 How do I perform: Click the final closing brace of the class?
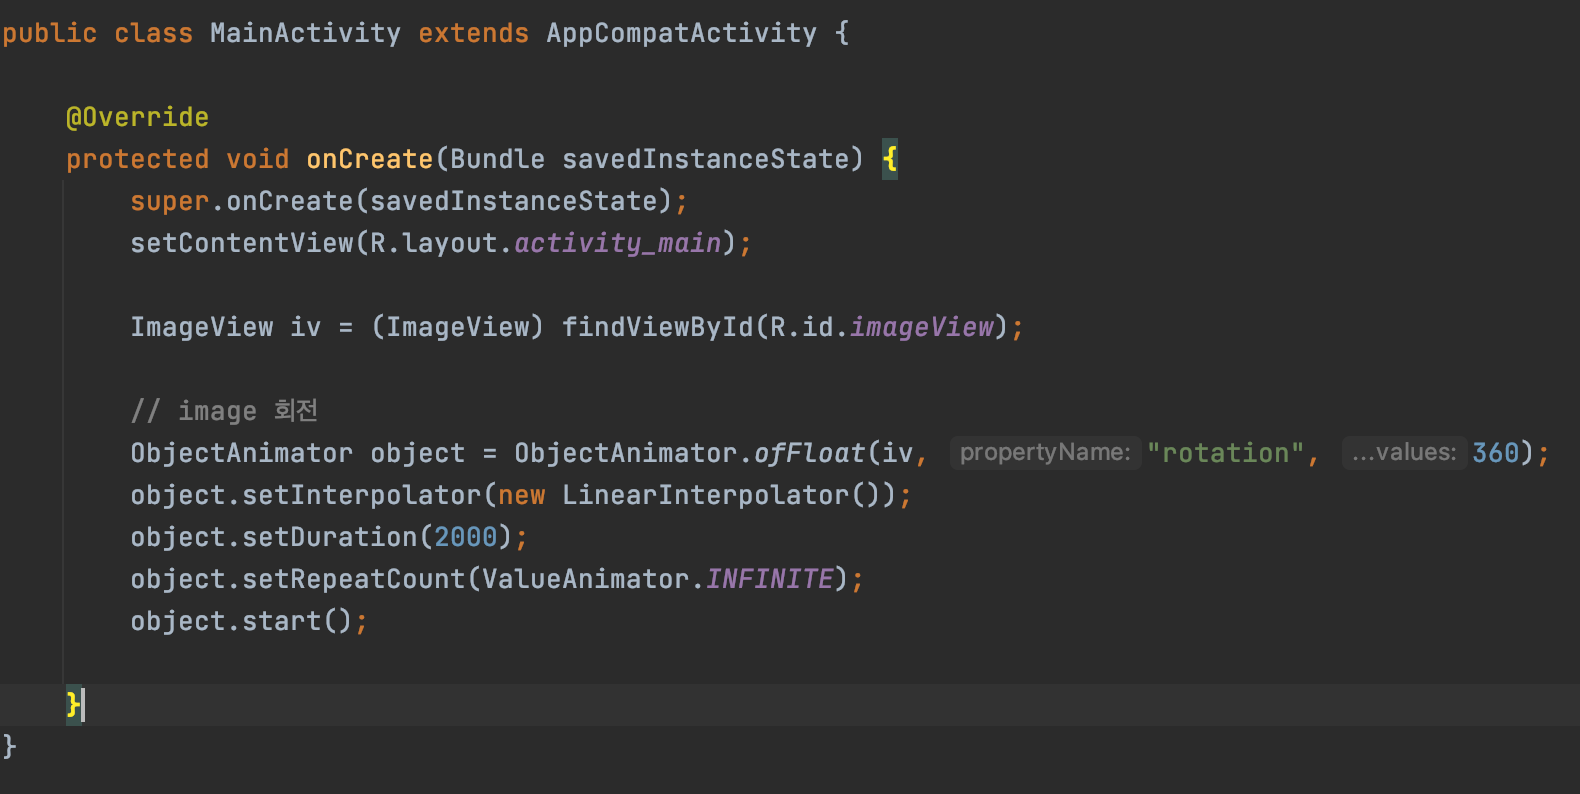[9, 746]
